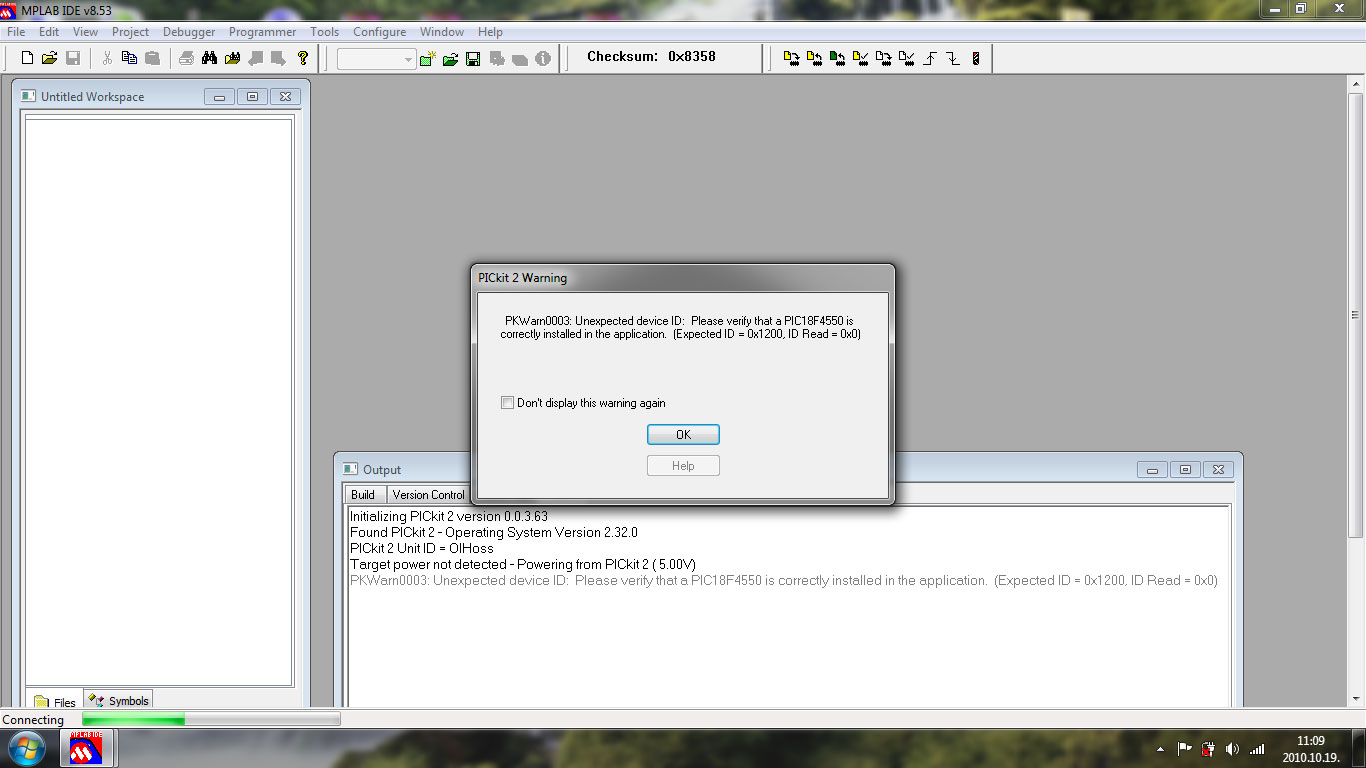Screen dimensions: 1366x768
Task: Click the Print icon in the toolbar
Action: click(x=186, y=58)
